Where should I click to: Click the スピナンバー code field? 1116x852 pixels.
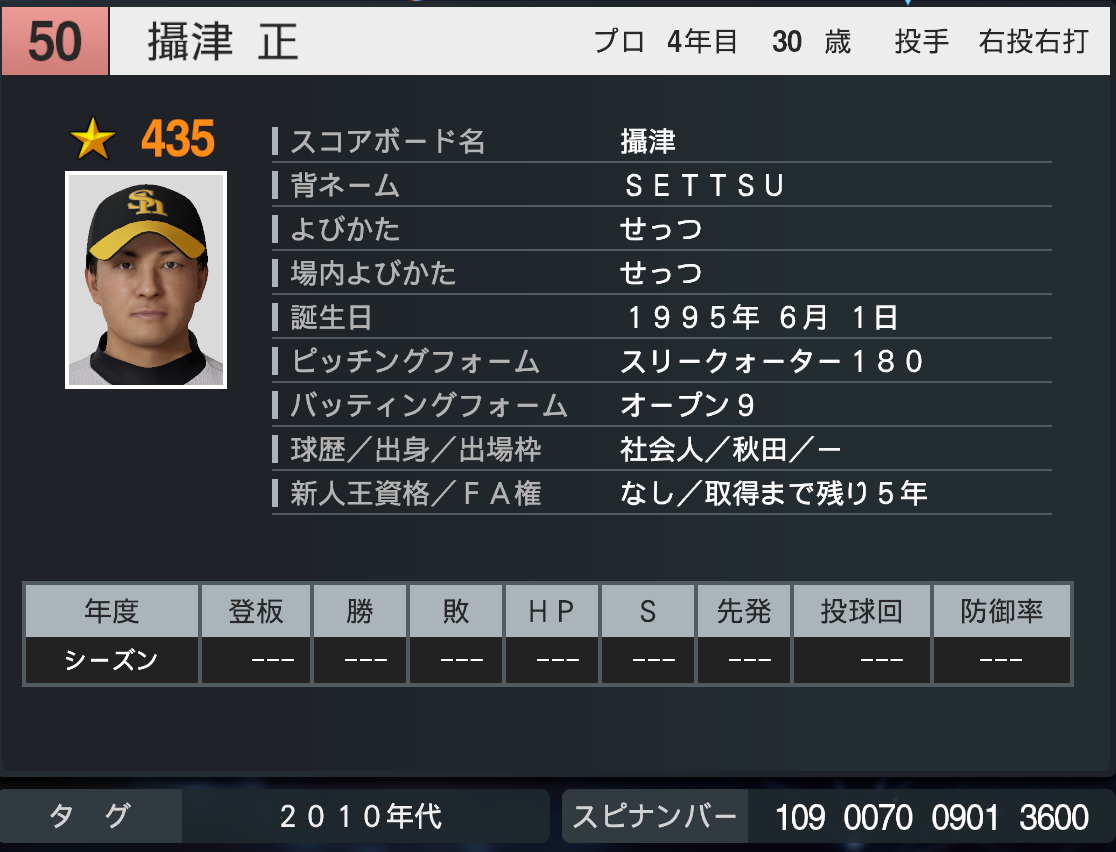[x=931, y=816]
